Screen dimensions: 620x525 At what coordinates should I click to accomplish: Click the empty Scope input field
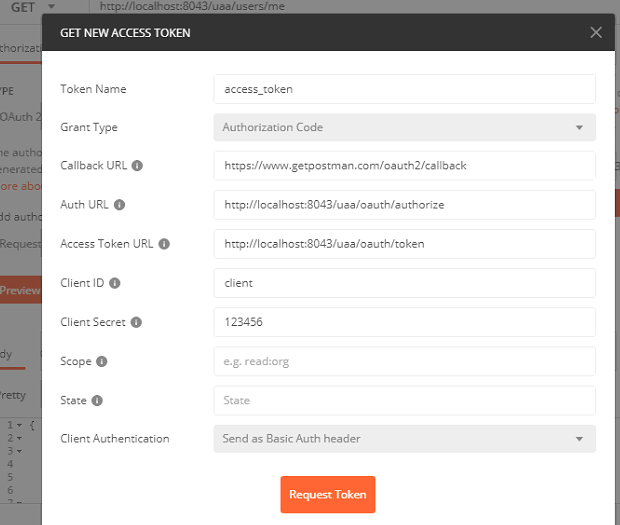coord(404,361)
